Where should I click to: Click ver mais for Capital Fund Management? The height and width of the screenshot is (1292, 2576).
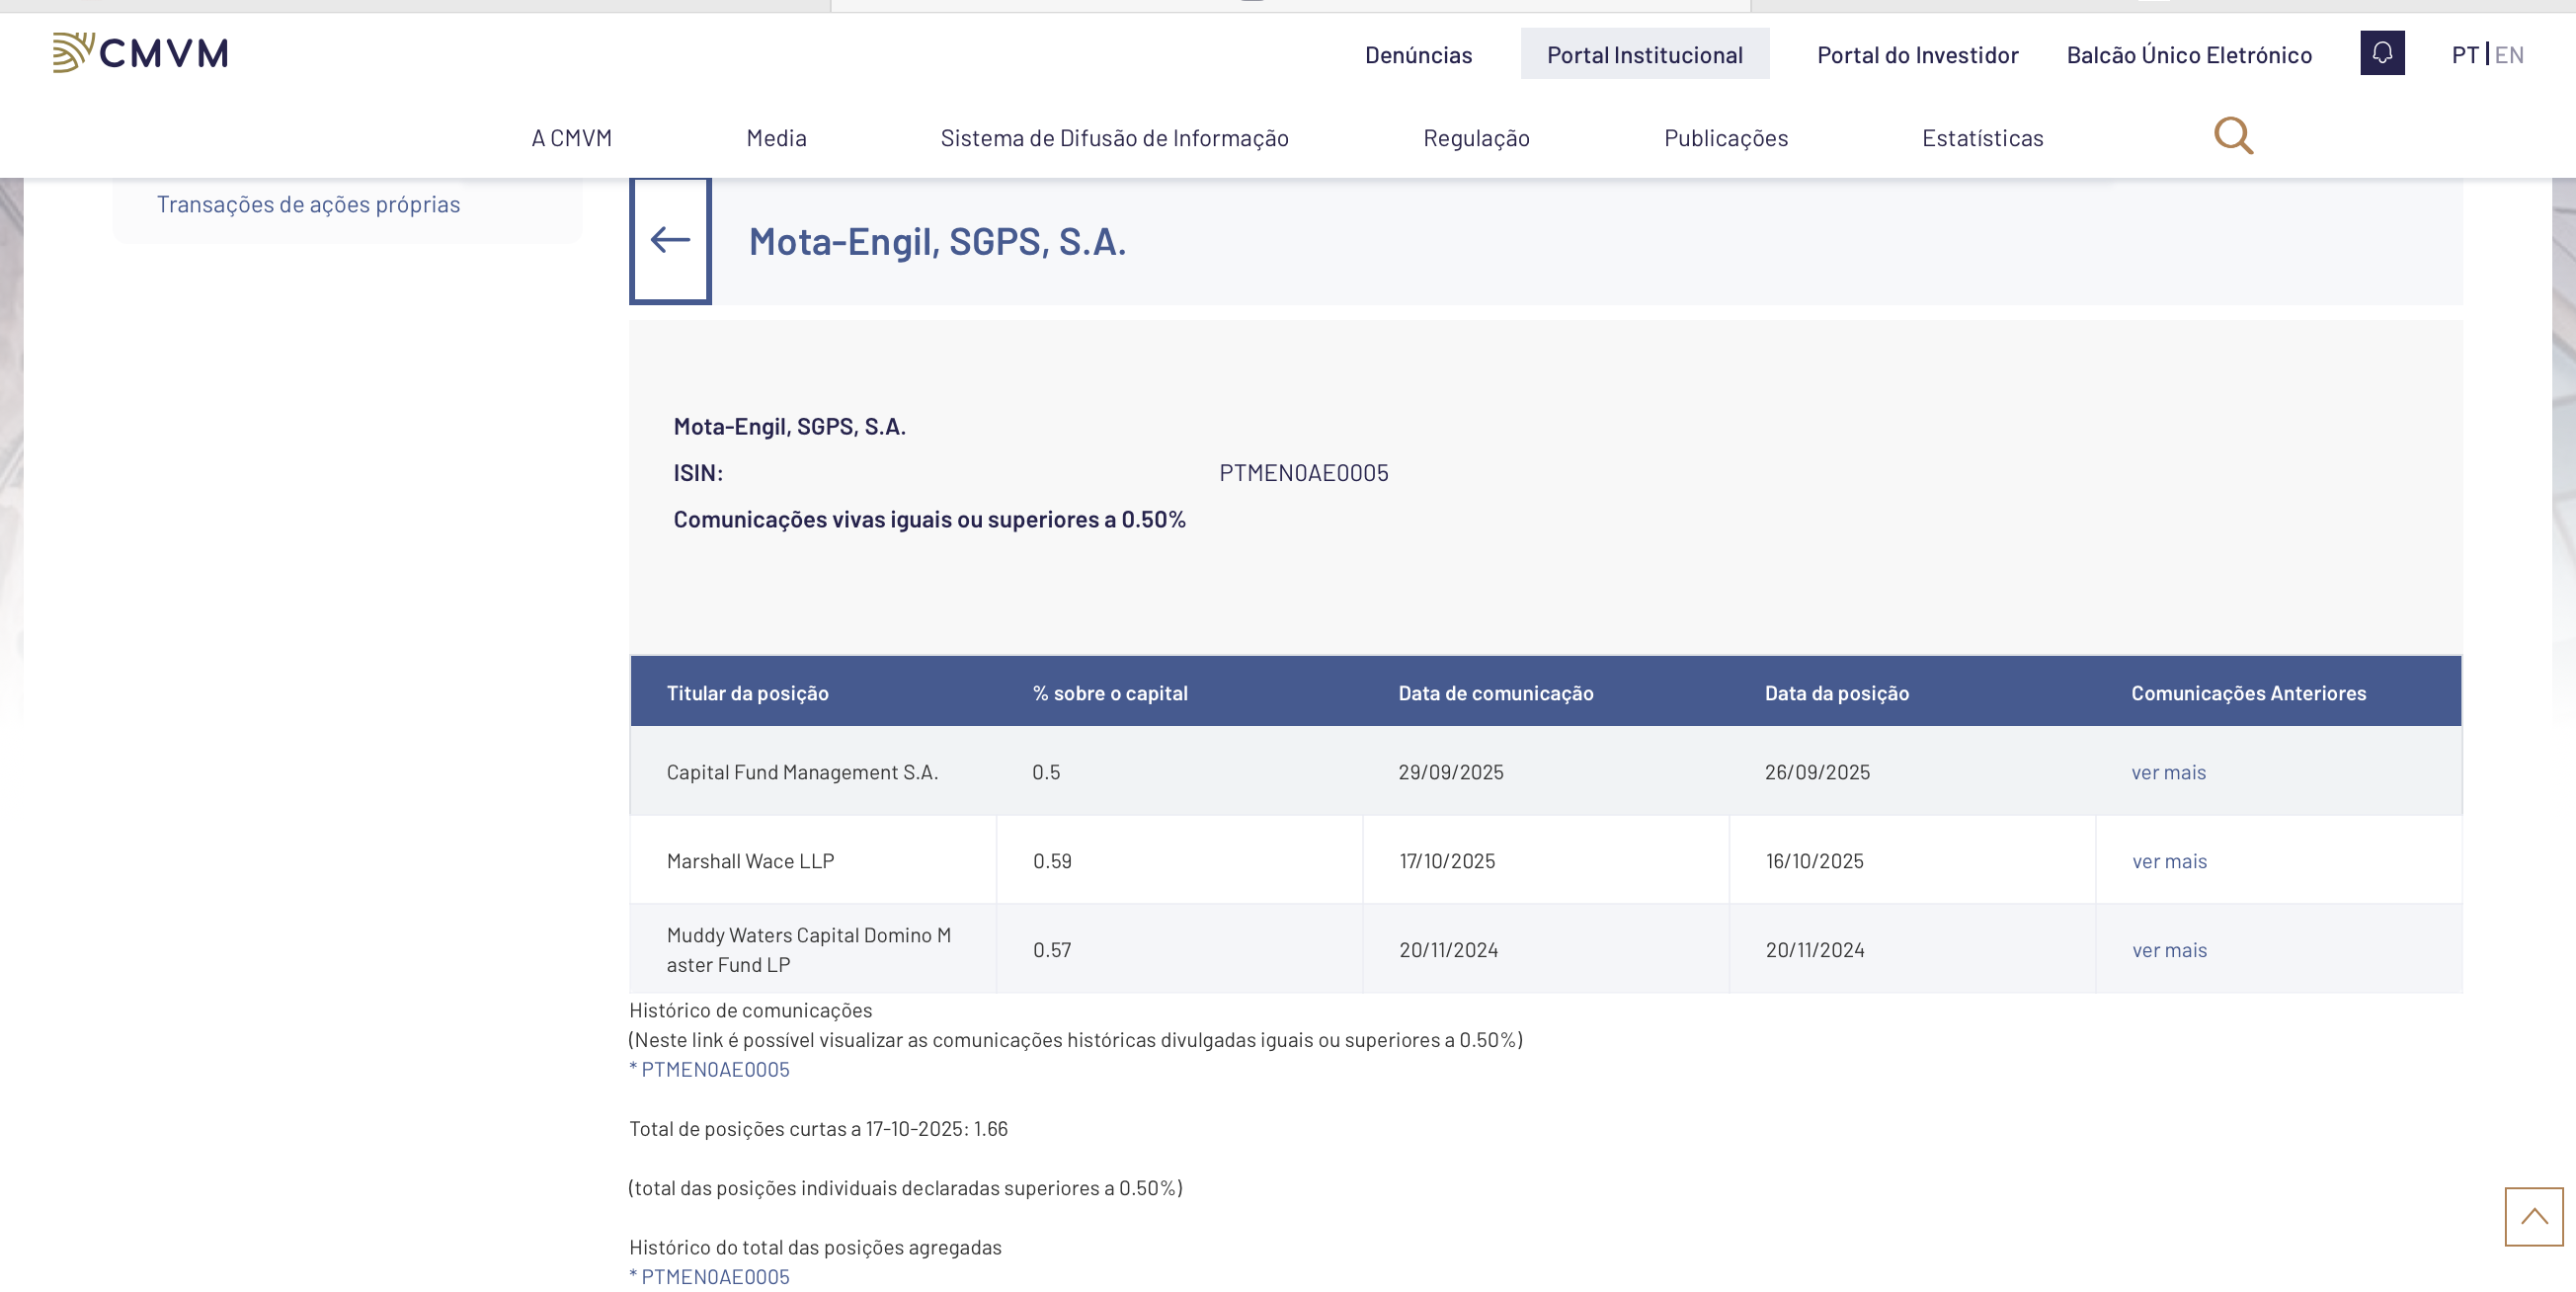coord(2168,772)
